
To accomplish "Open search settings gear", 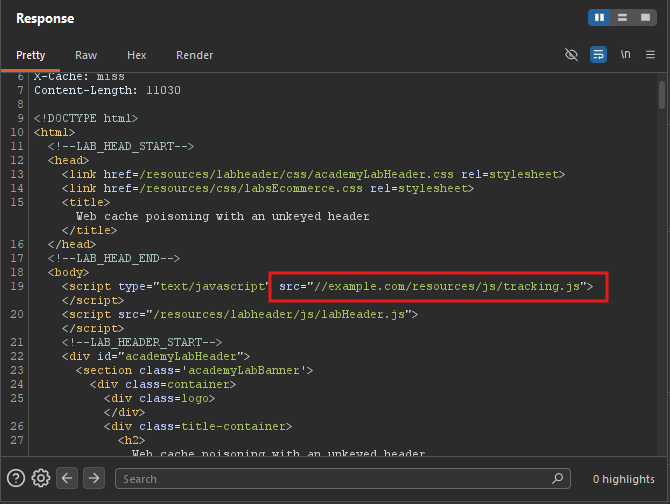I will pos(41,478).
